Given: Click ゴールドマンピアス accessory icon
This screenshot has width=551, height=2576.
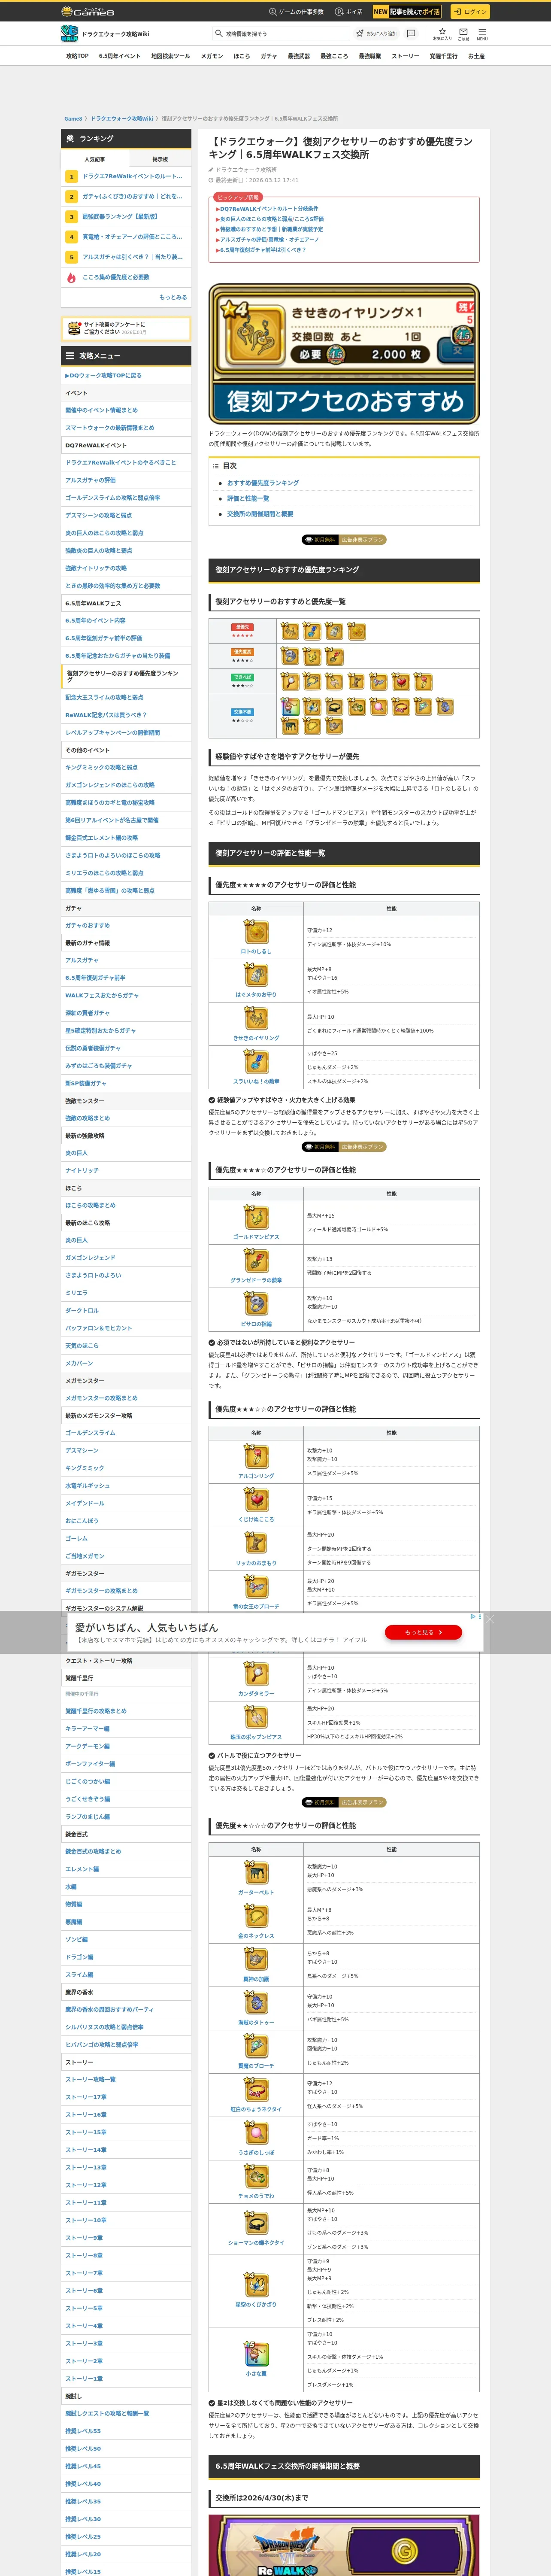Looking at the screenshot, I should [256, 1217].
